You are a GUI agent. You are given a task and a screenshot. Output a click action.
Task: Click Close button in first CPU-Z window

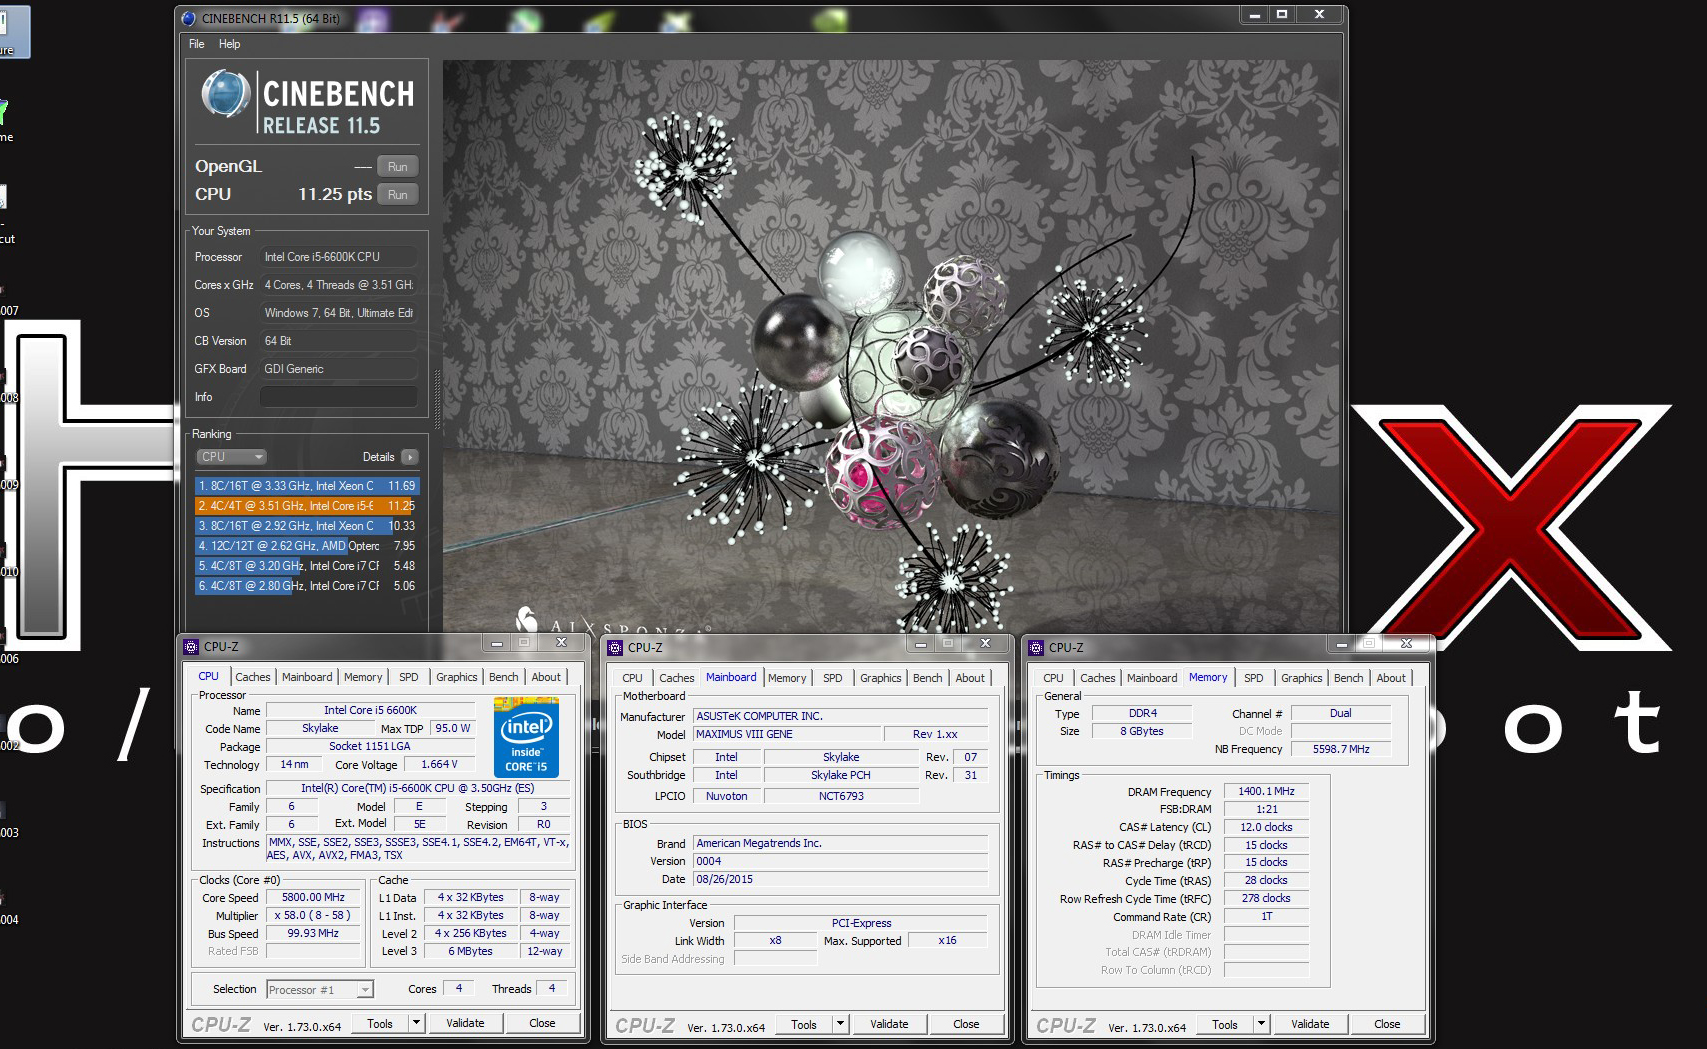[542, 1023]
